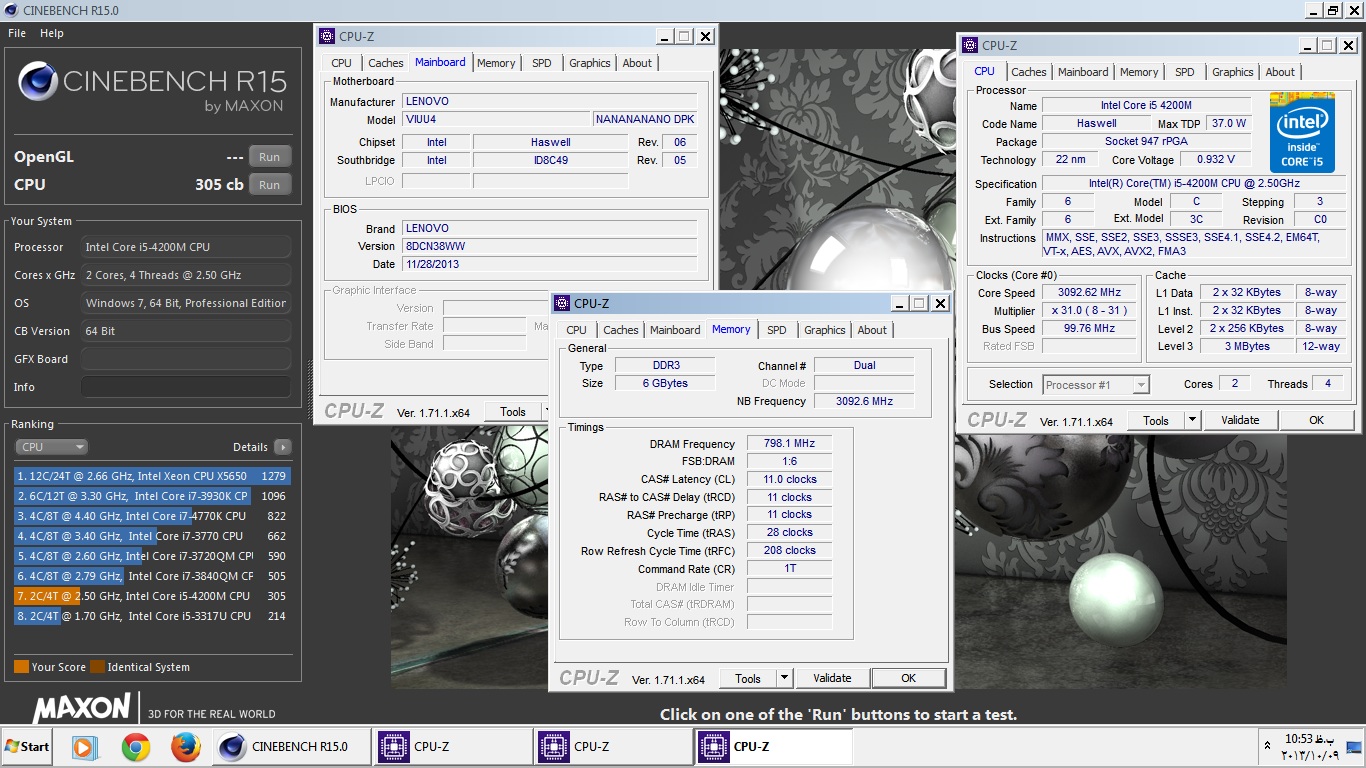Switch to Graphics tab in Memory window
Viewport: 1366px width, 768px height.
(x=825, y=330)
